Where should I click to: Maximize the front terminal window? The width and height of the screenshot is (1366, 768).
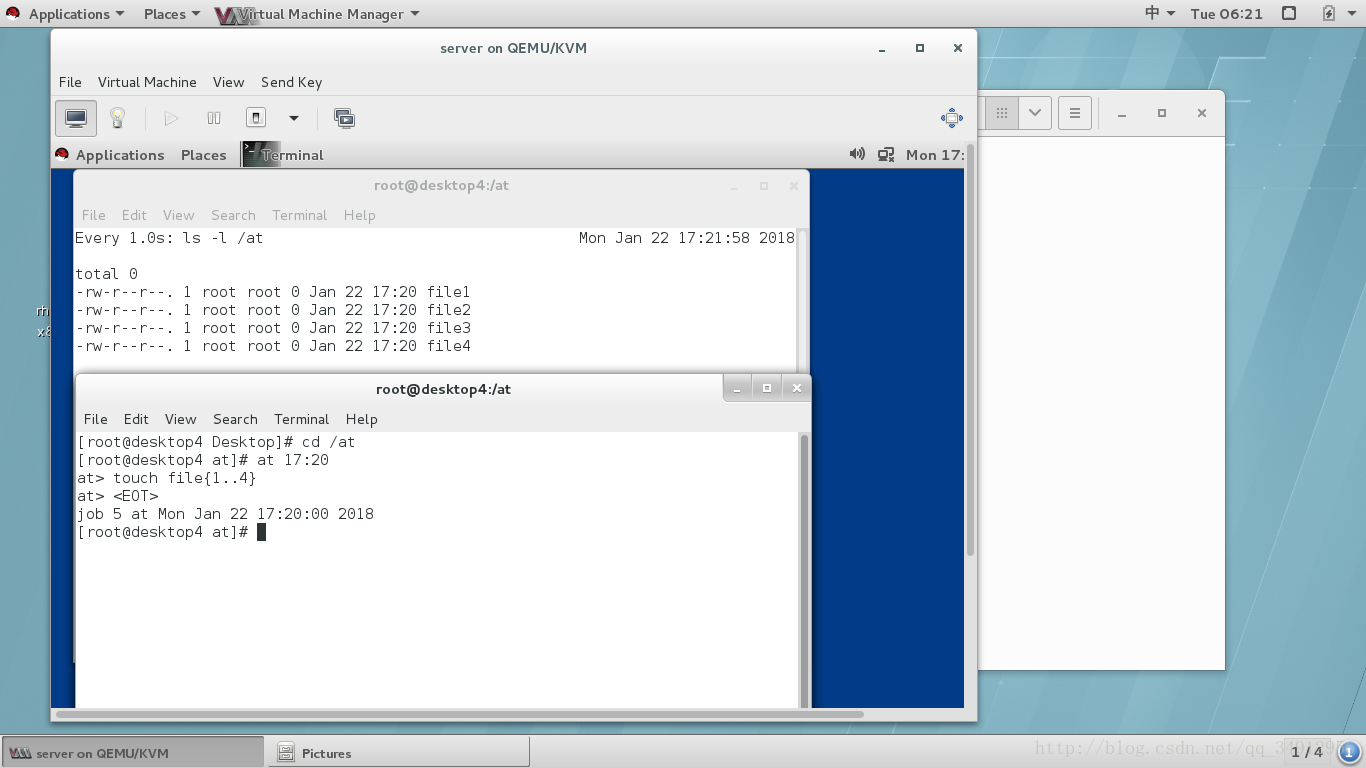[767, 388]
